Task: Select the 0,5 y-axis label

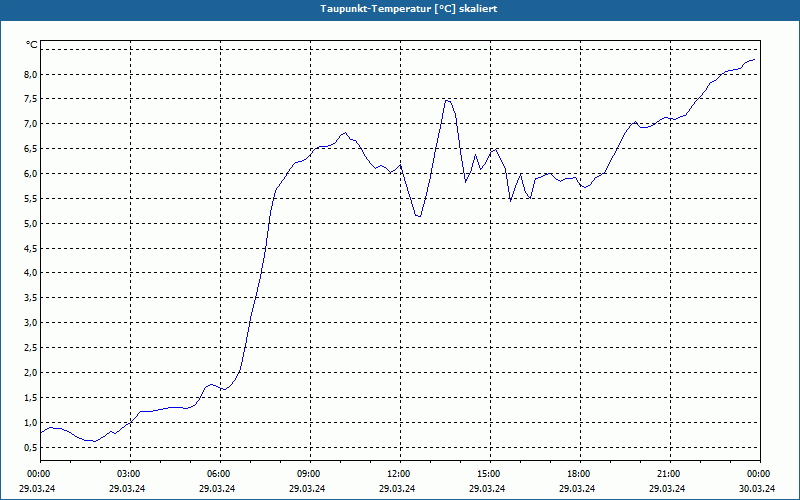Action: pos(31,447)
